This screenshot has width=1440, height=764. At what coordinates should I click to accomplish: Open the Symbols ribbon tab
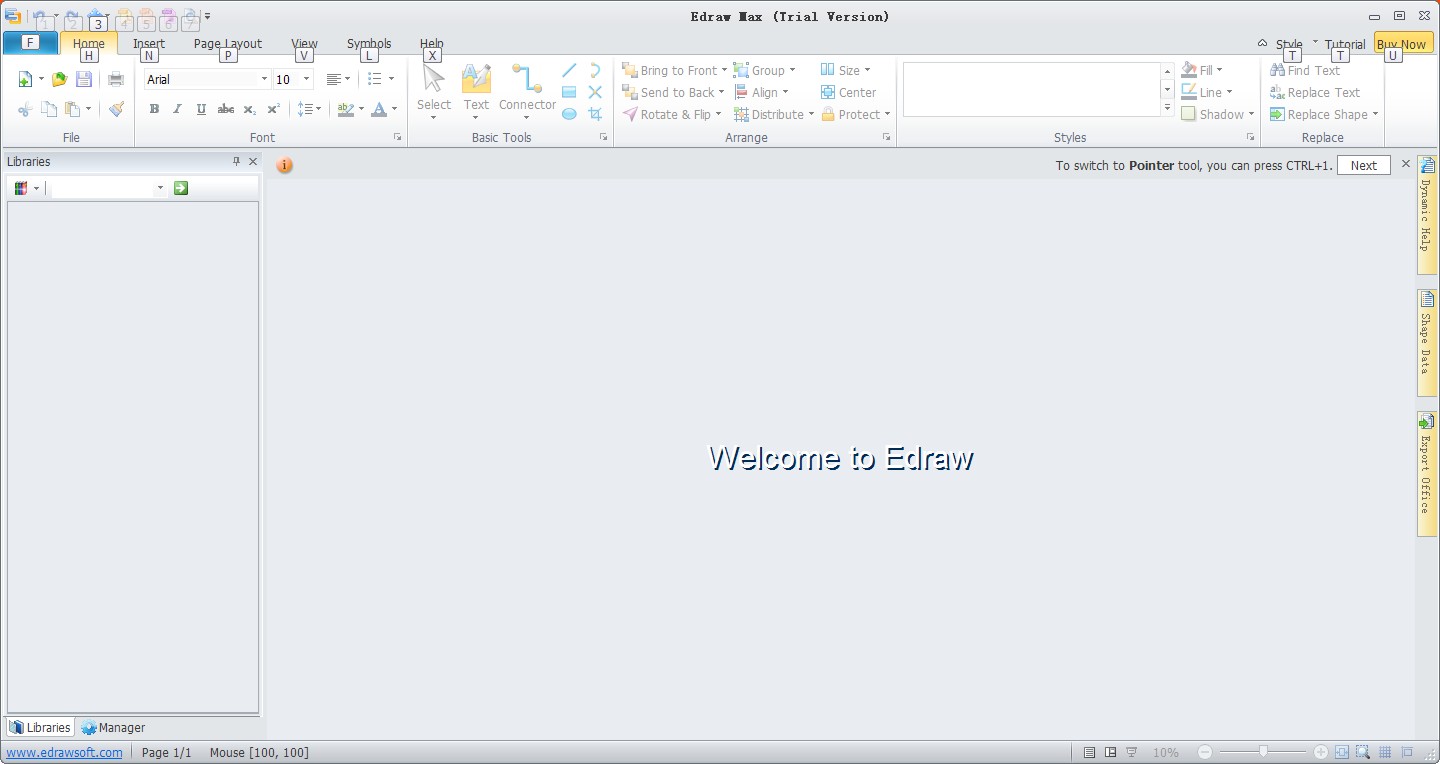(x=369, y=43)
